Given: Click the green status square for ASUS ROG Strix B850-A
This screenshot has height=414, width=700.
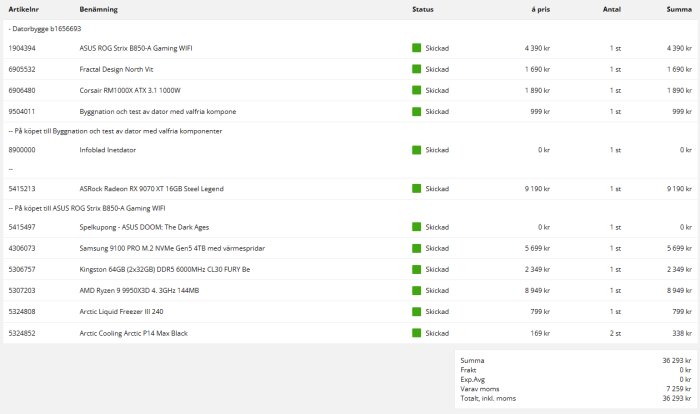Looking at the screenshot, I should [417, 48].
